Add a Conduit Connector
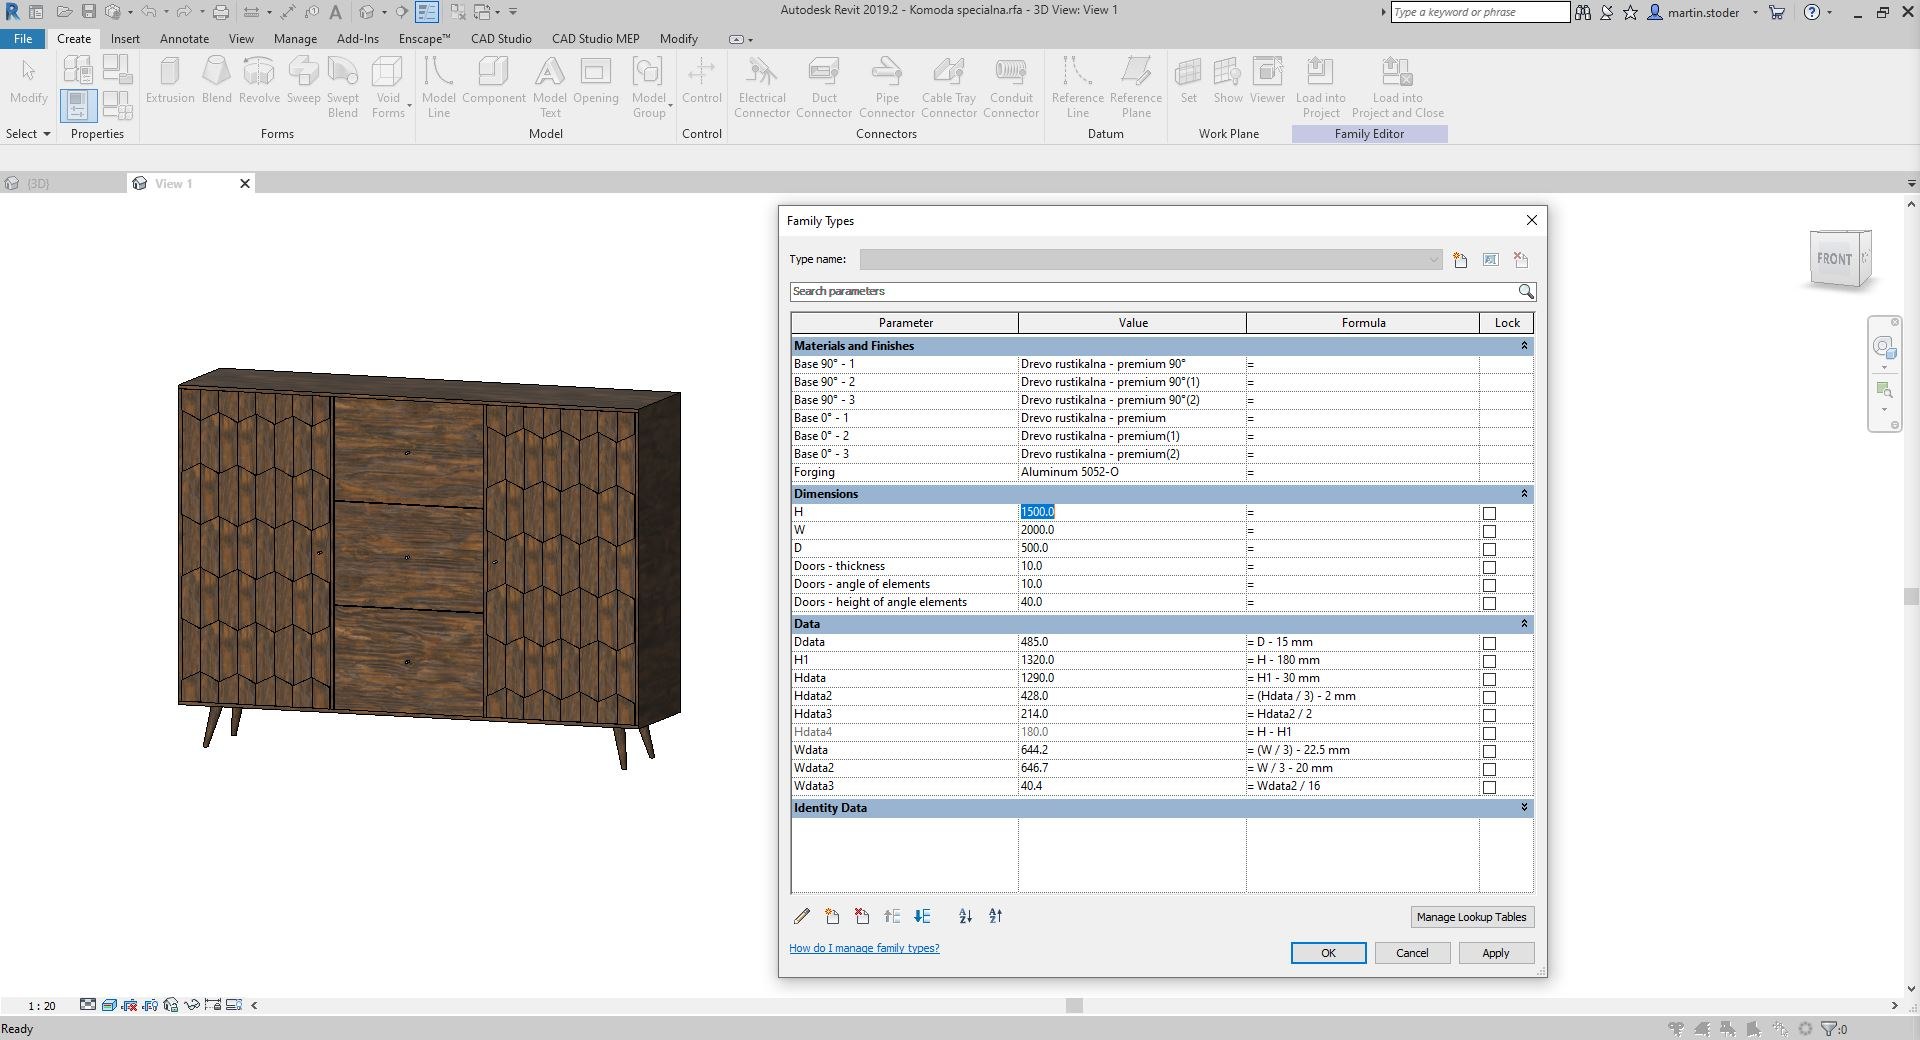Image resolution: width=1920 pixels, height=1040 pixels. click(1011, 87)
